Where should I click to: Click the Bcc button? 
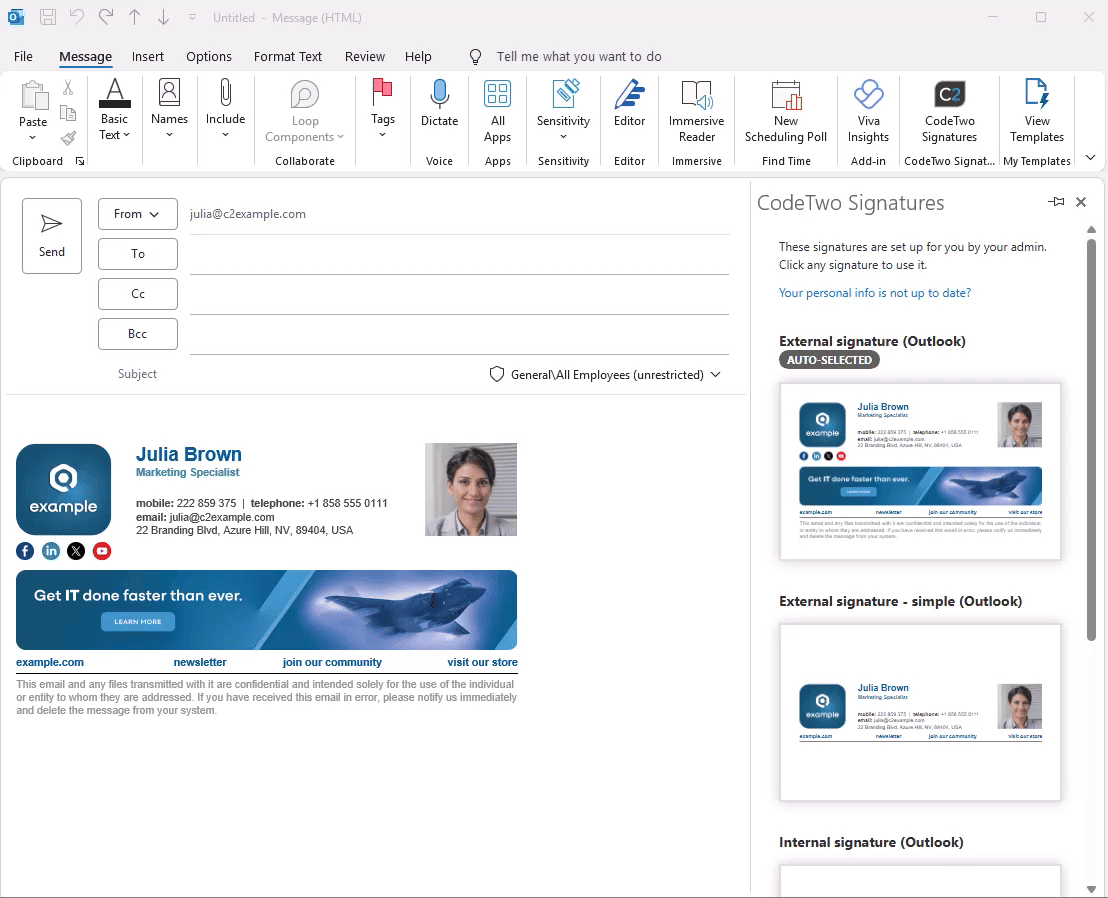[138, 333]
